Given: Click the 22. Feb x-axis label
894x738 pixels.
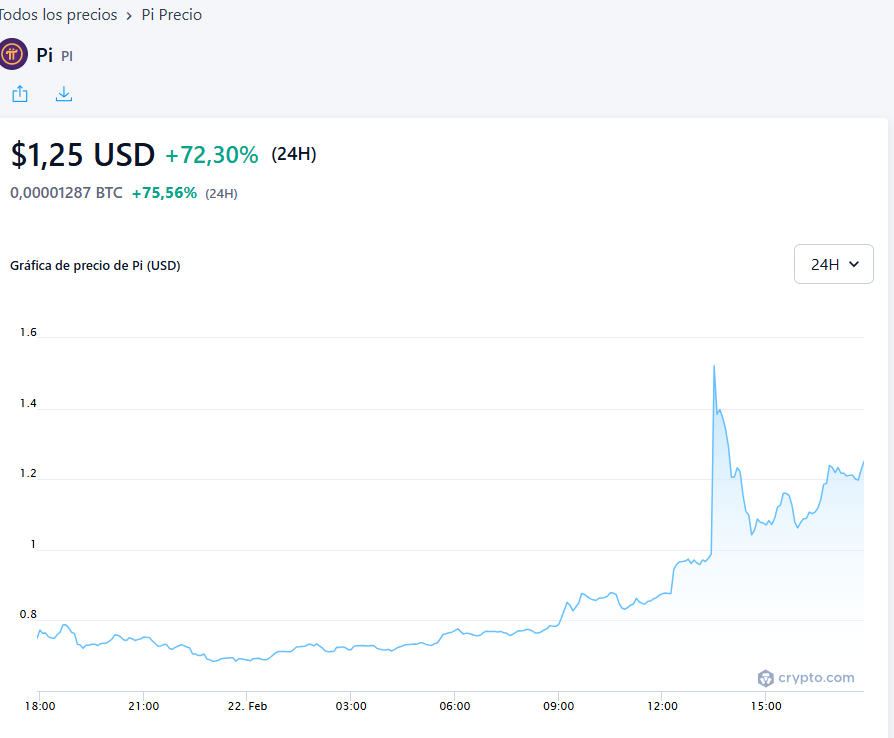Looking at the screenshot, I should click(x=247, y=706).
